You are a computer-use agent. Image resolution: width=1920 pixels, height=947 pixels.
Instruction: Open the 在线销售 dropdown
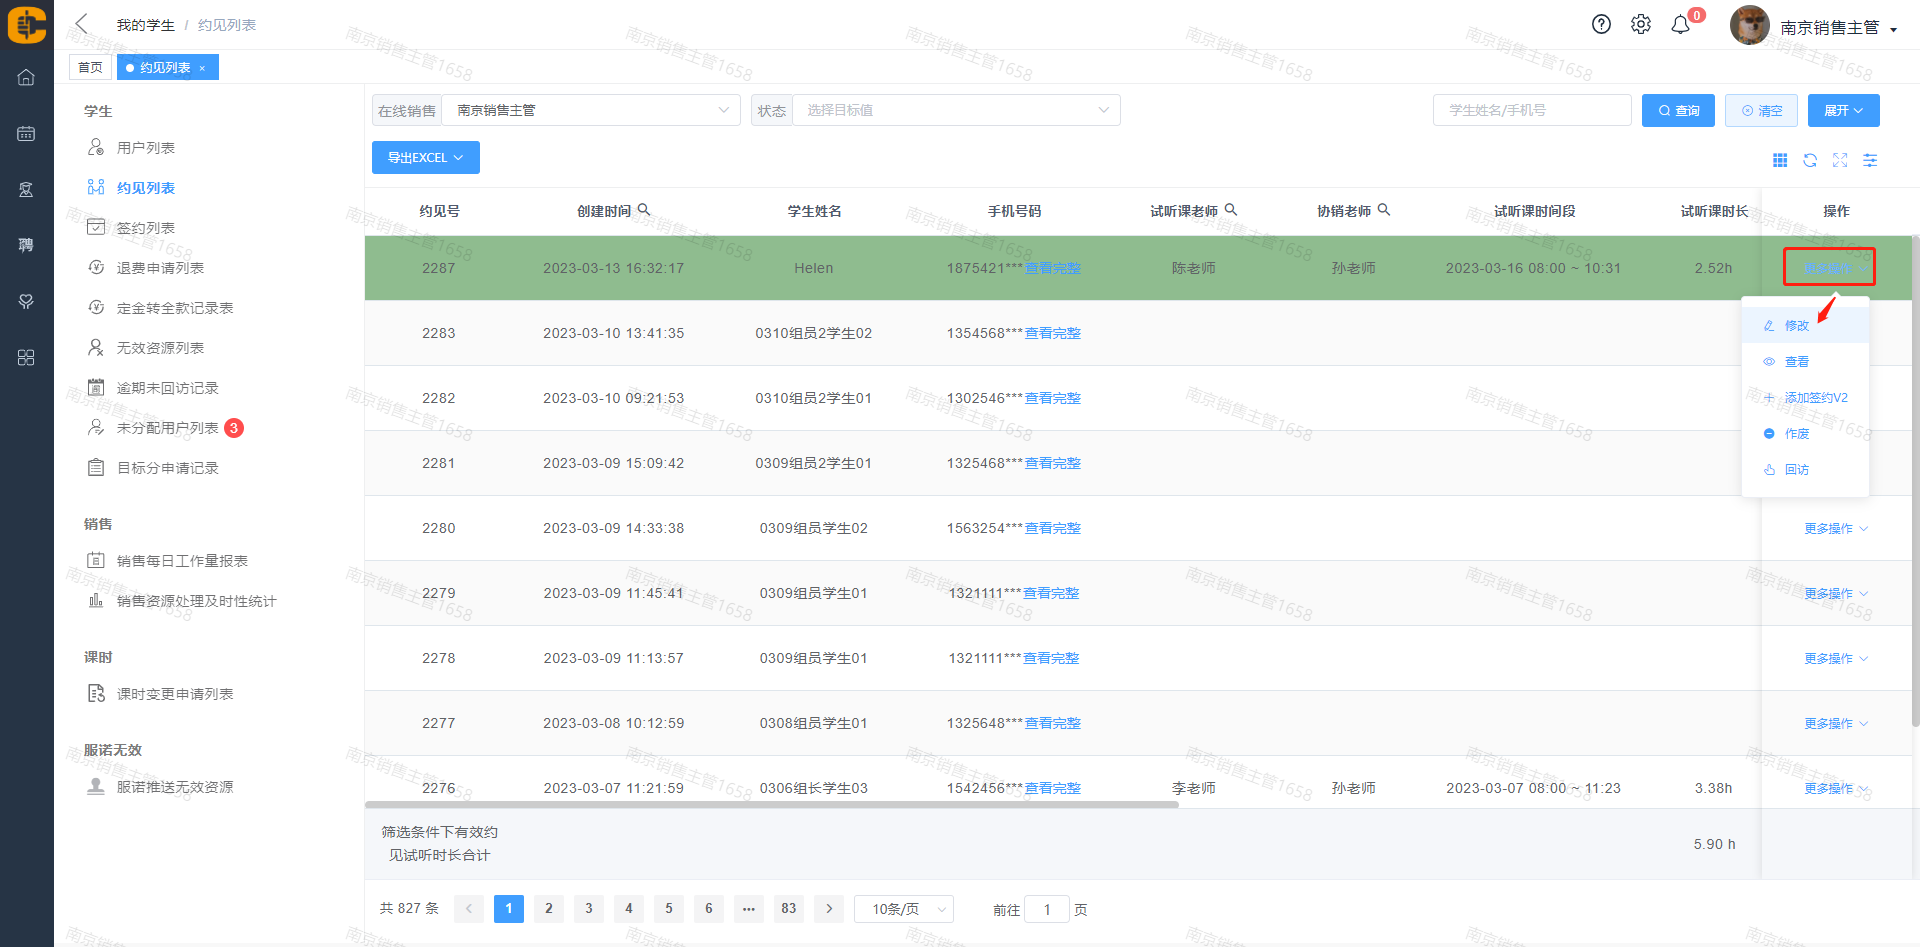[x=590, y=110]
